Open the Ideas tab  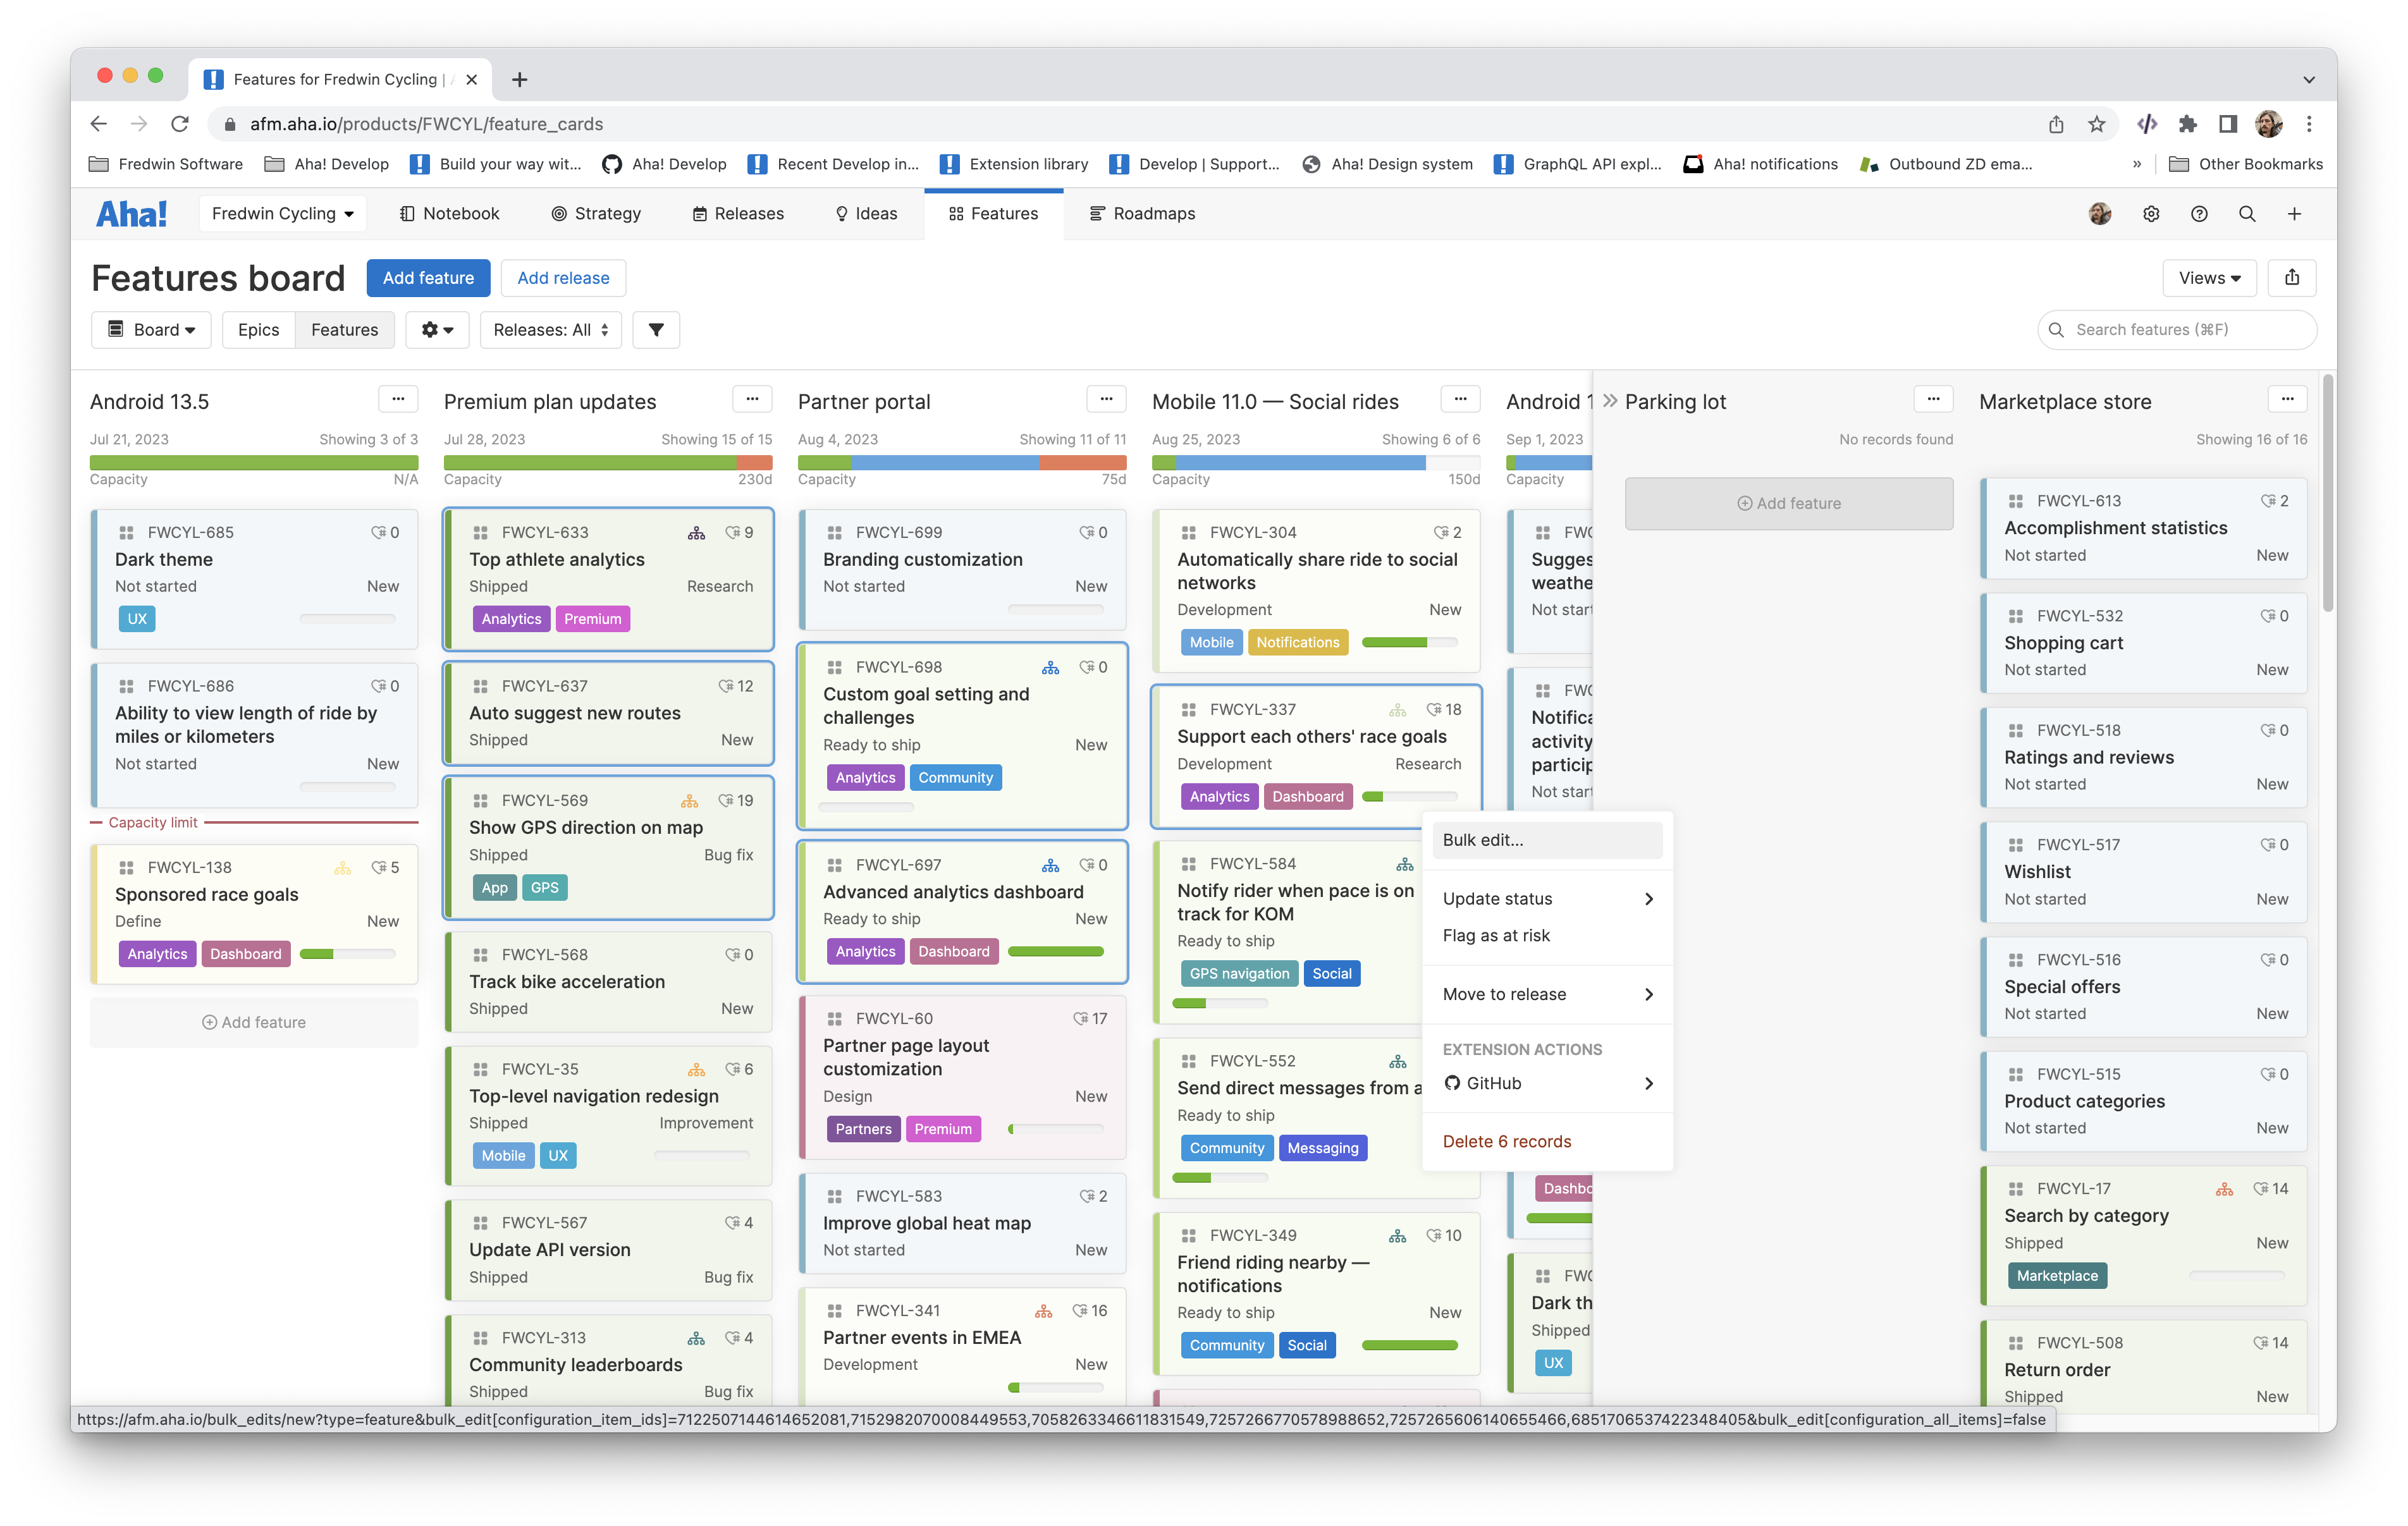pyautogui.click(x=866, y=214)
